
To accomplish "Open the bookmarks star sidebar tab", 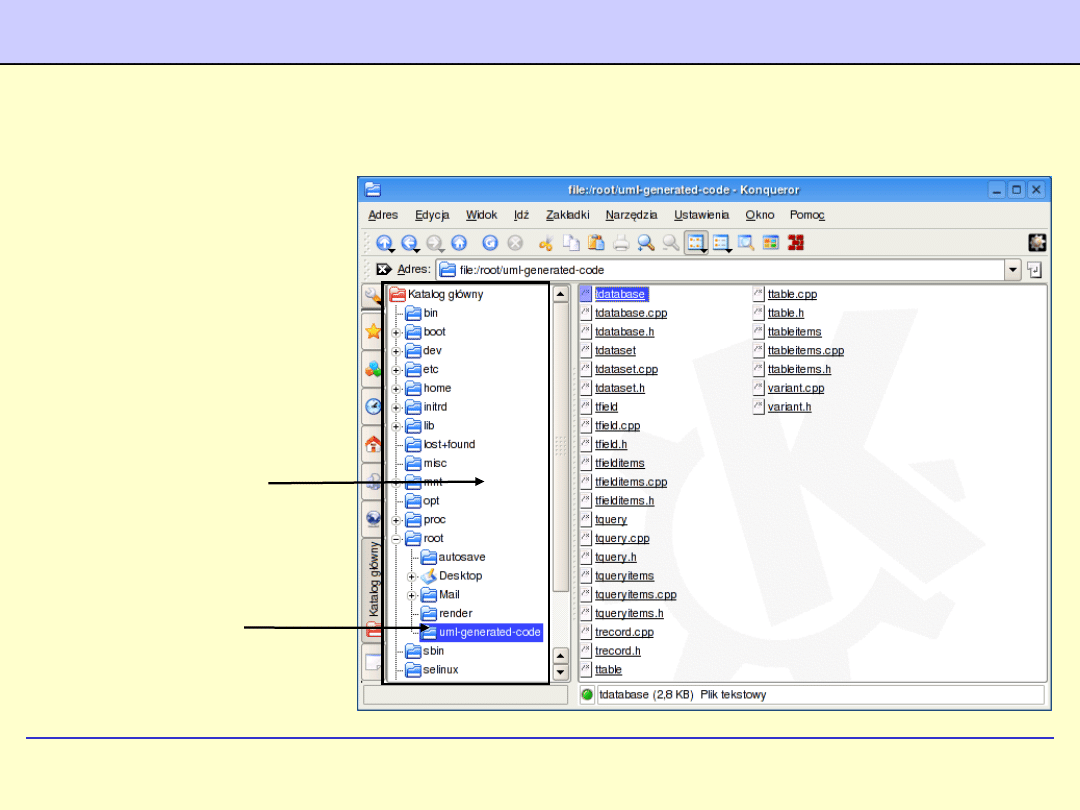I will [x=372, y=332].
